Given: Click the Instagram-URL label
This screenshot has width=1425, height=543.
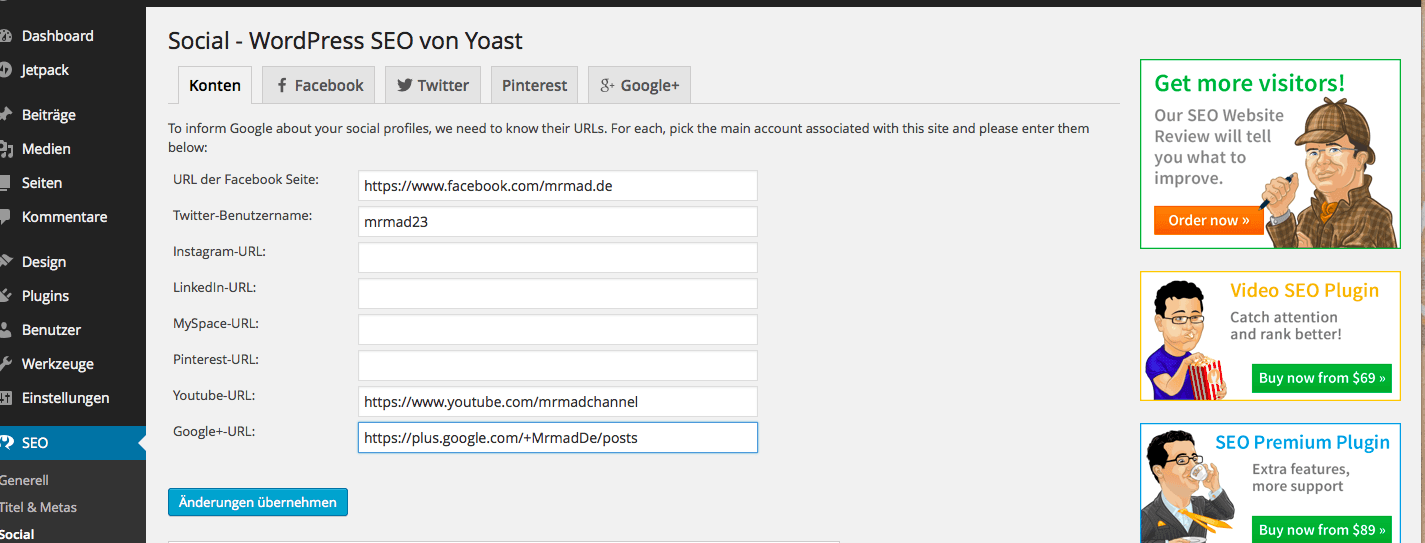Looking at the screenshot, I should [219, 251].
